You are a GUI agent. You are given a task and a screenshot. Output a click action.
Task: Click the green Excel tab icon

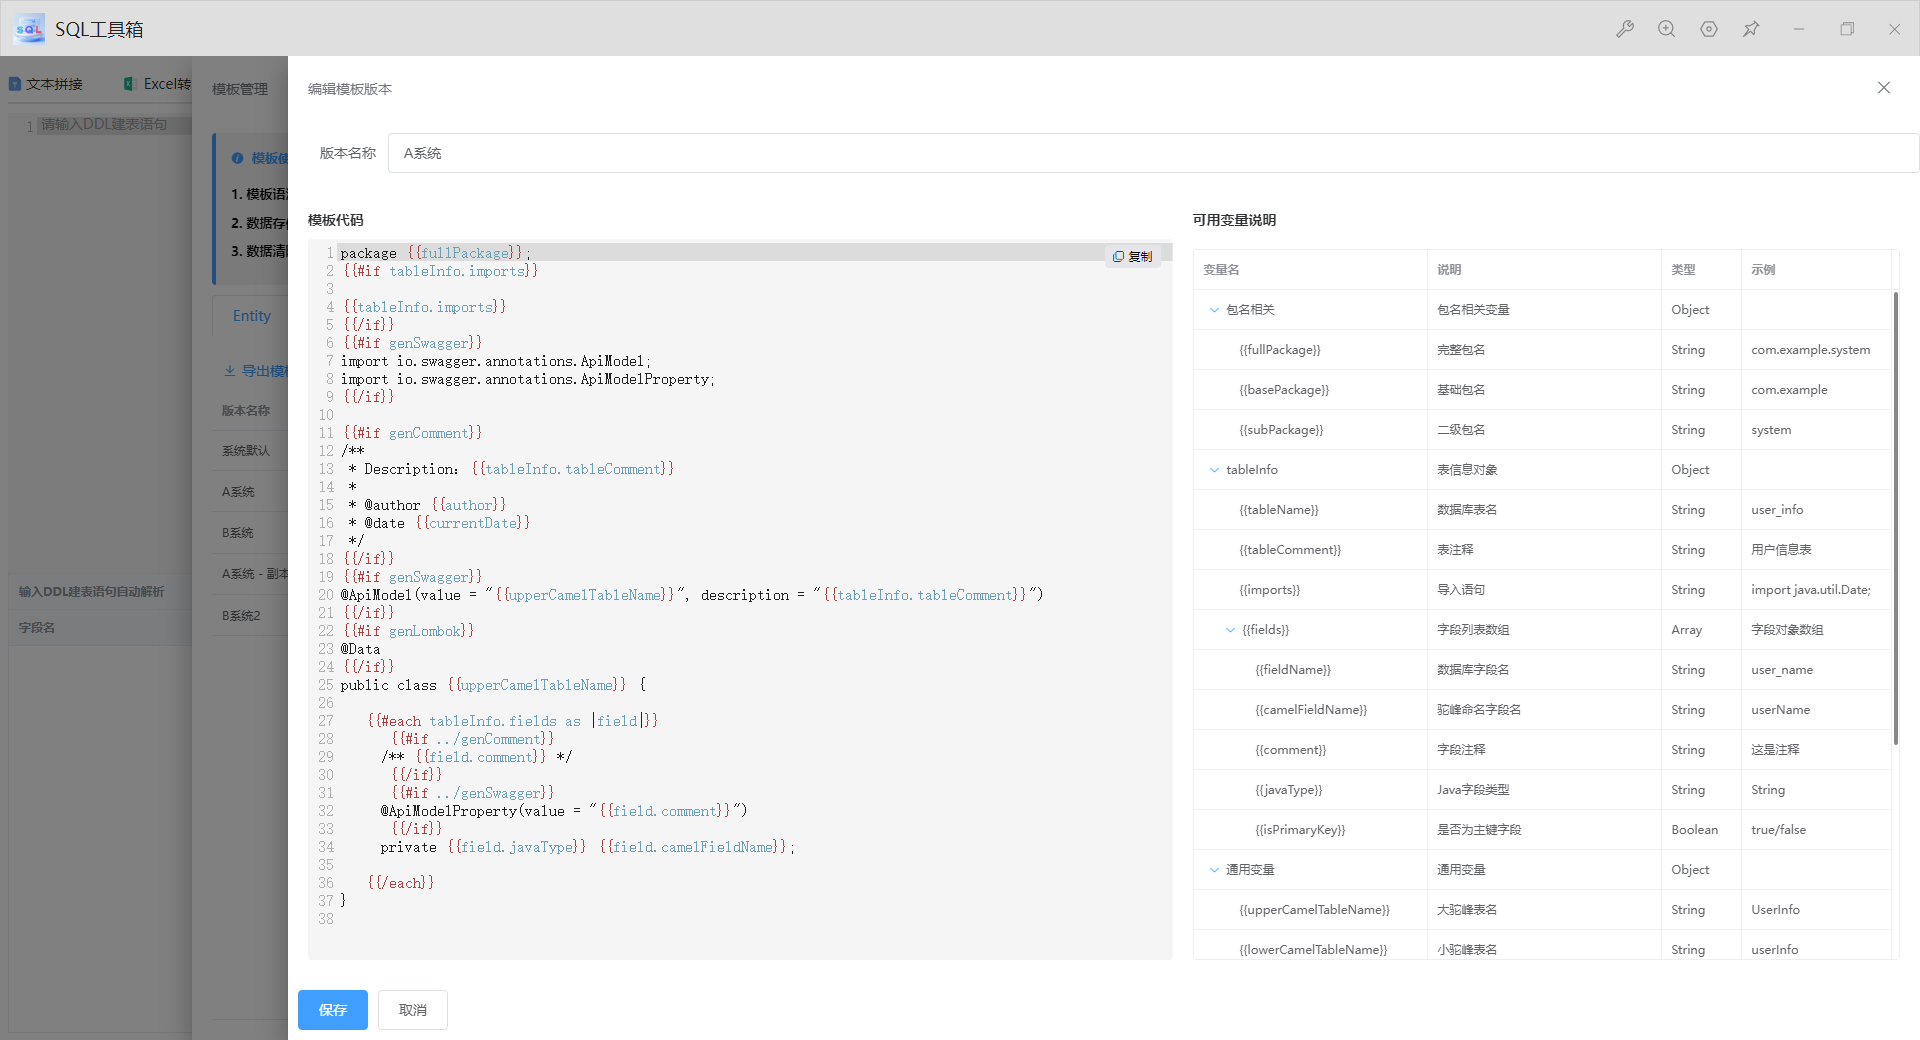[x=129, y=84]
